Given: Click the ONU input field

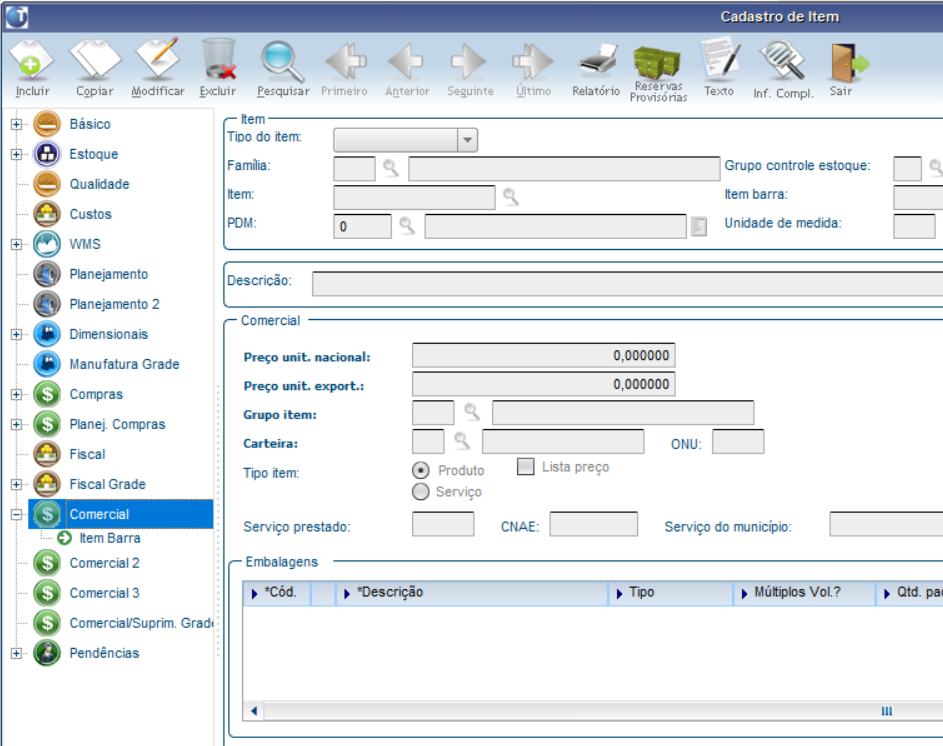Looking at the screenshot, I should pyautogui.click(x=738, y=442).
